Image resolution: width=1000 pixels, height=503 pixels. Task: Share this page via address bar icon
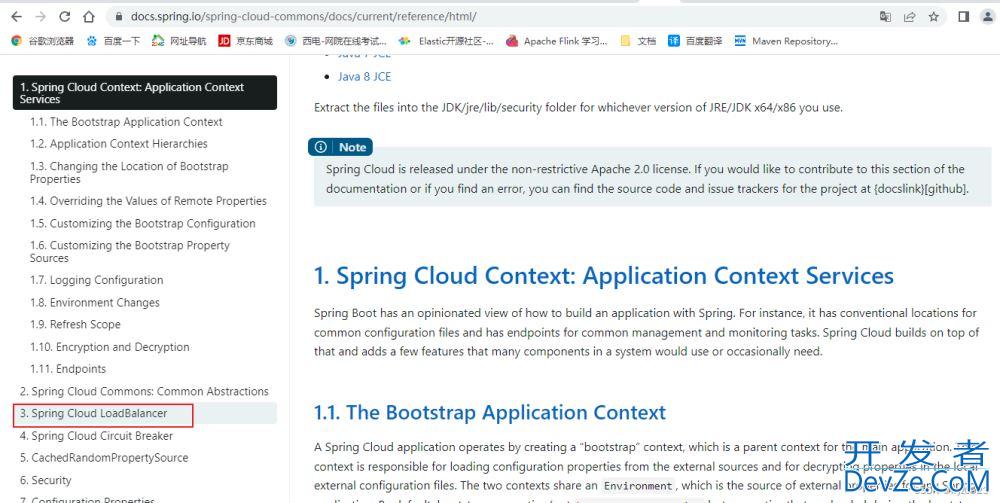pos(909,17)
